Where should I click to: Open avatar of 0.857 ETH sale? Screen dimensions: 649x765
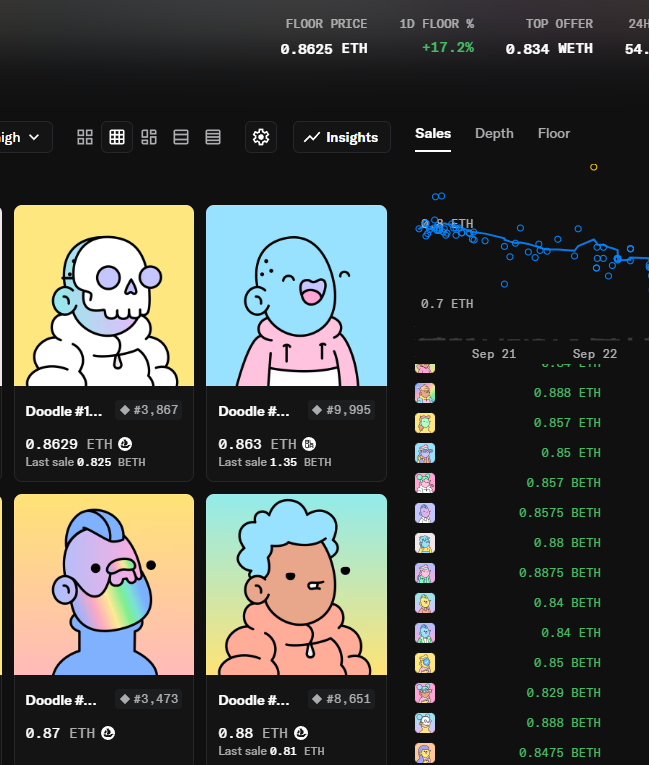pyautogui.click(x=425, y=423)
